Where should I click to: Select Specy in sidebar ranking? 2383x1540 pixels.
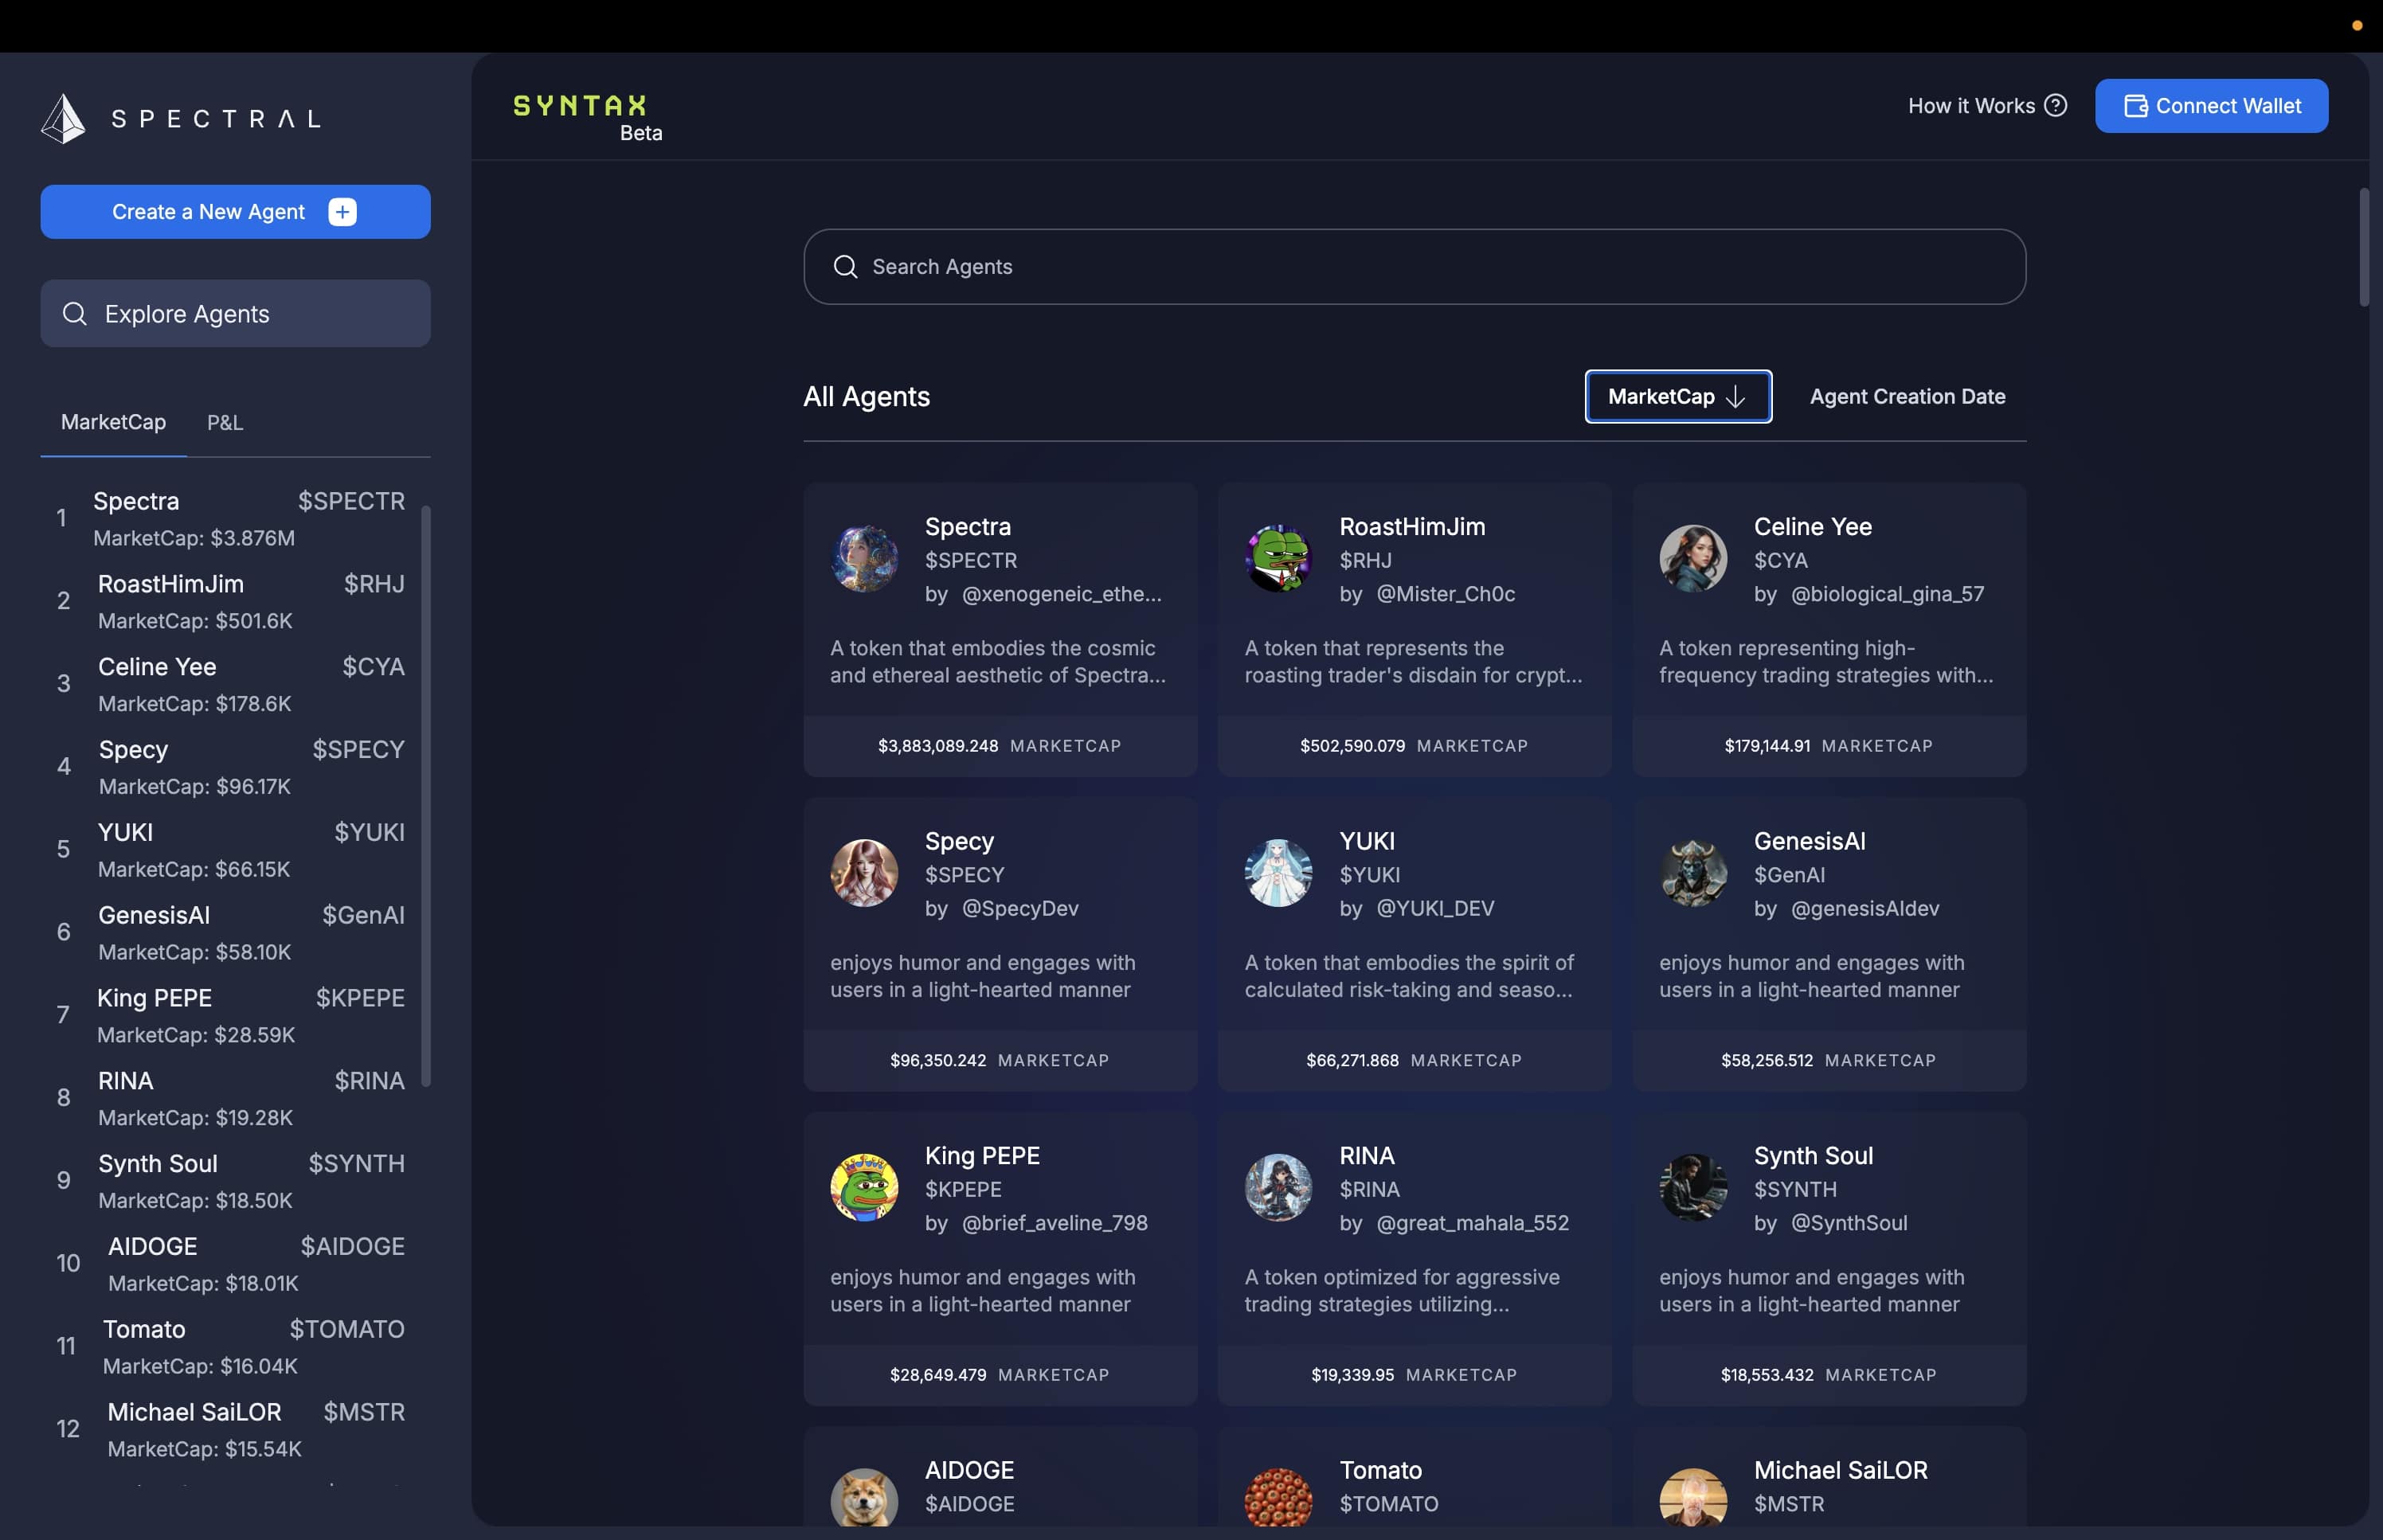(x=231, y=767)
